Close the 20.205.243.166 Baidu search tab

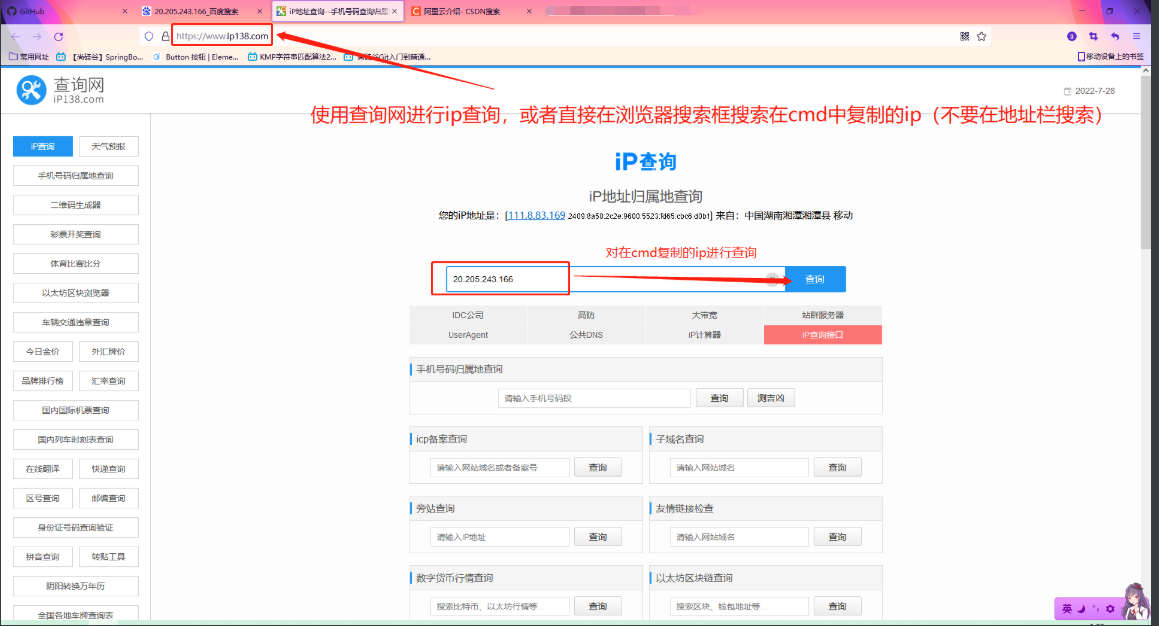tap(259, 11)
